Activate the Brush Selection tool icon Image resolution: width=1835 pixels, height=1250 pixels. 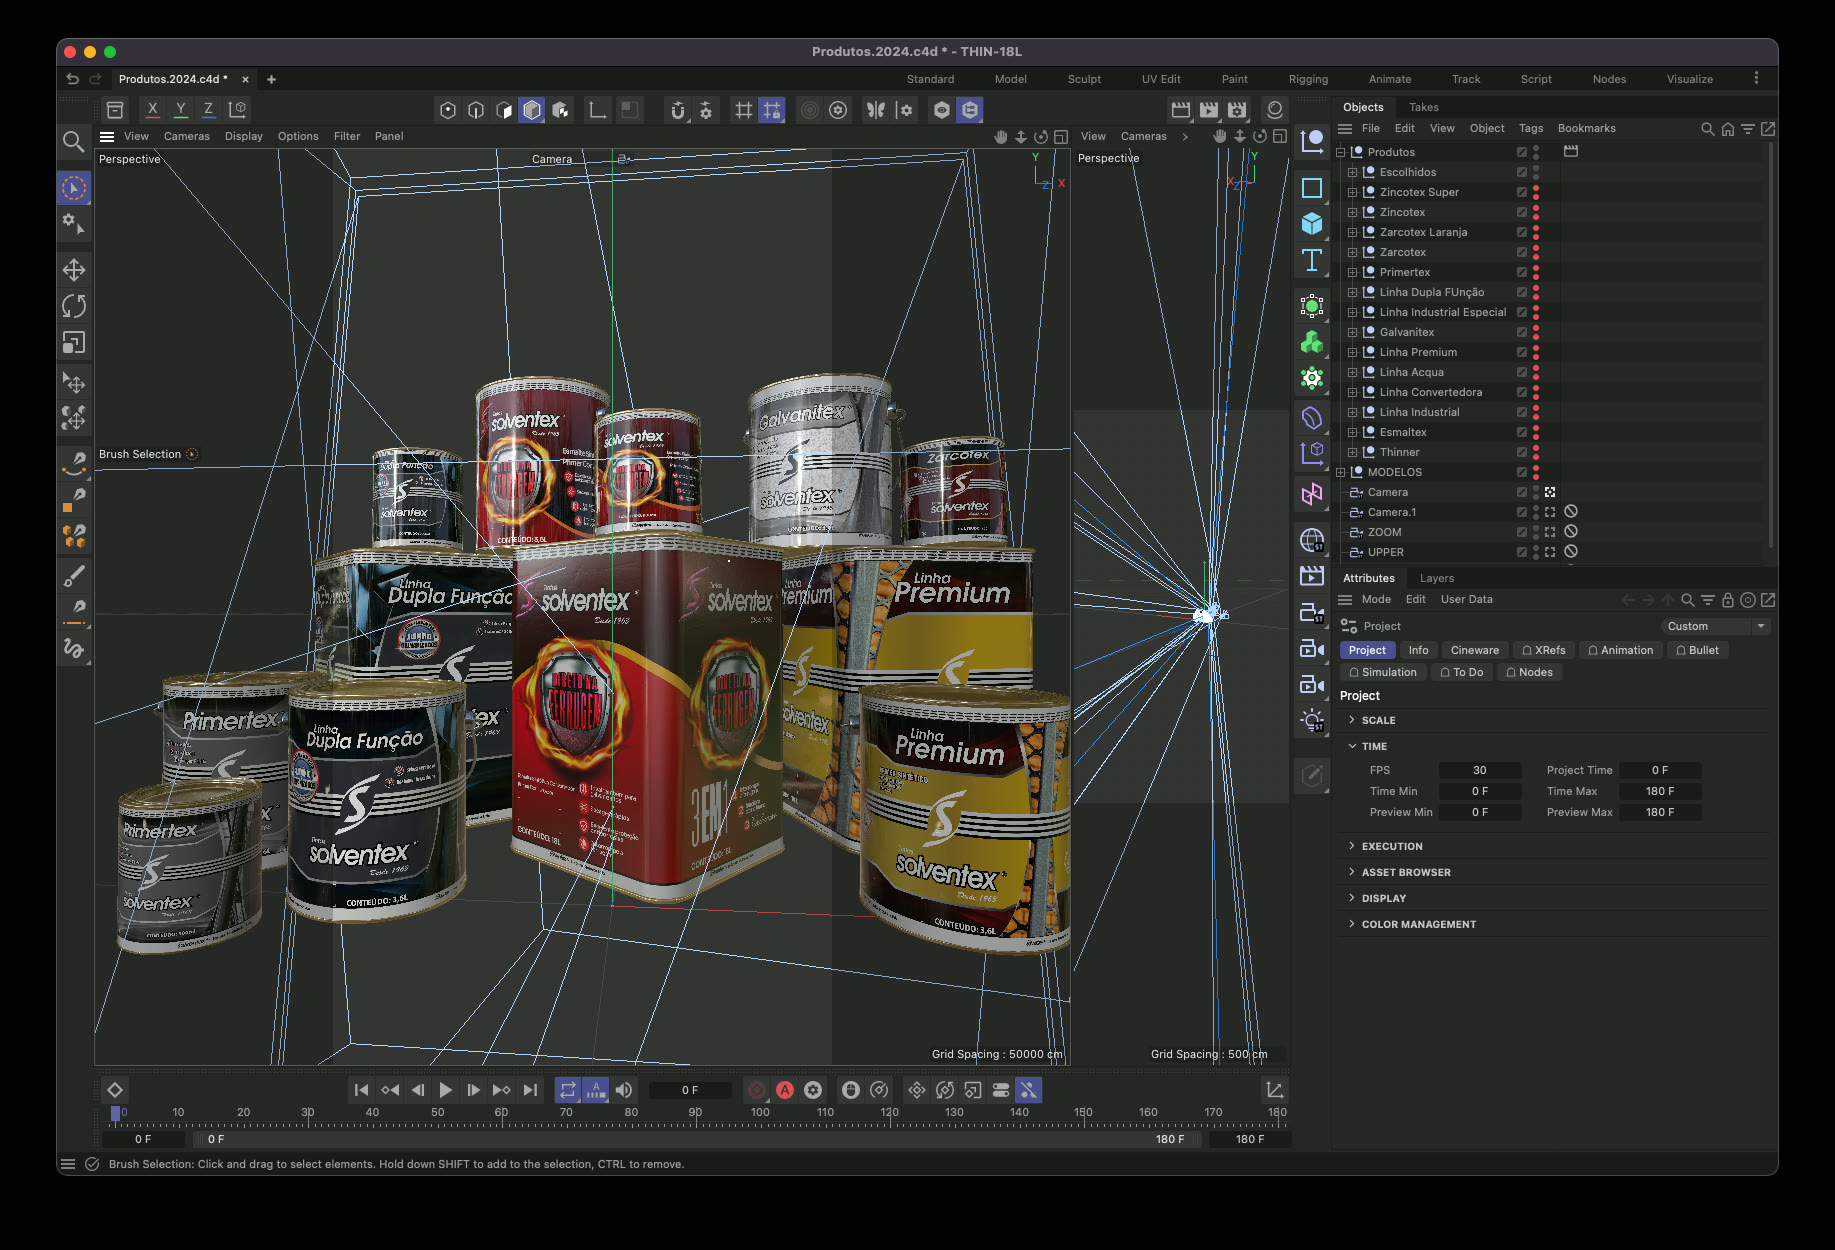pos(74,188)
